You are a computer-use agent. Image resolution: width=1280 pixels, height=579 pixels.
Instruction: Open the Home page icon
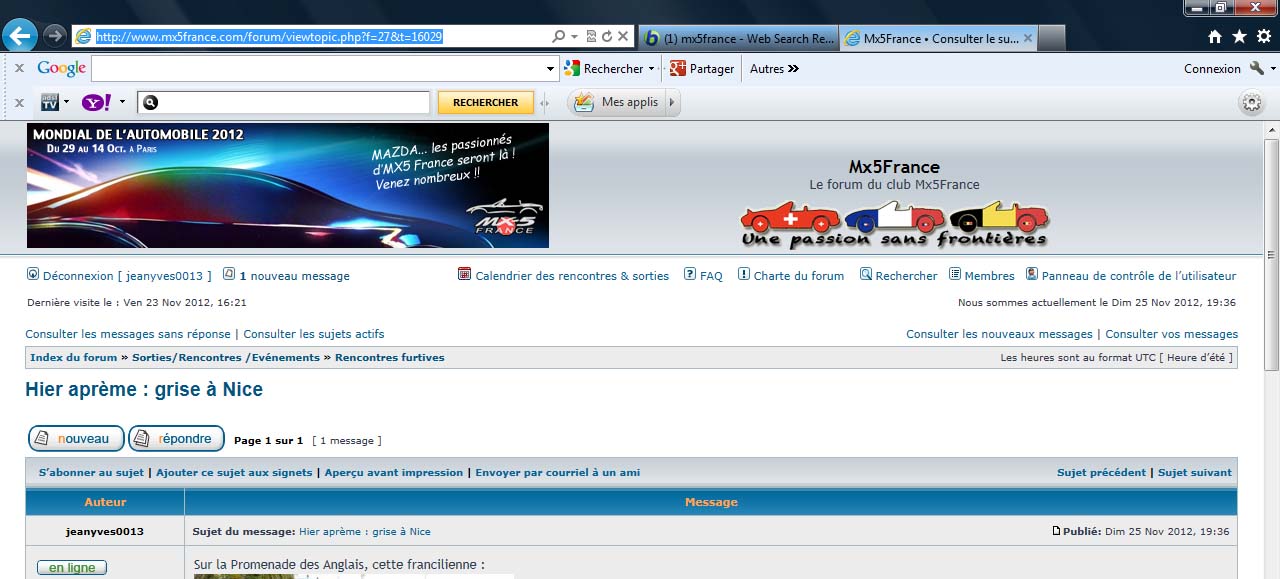[x=1215, y=37]
